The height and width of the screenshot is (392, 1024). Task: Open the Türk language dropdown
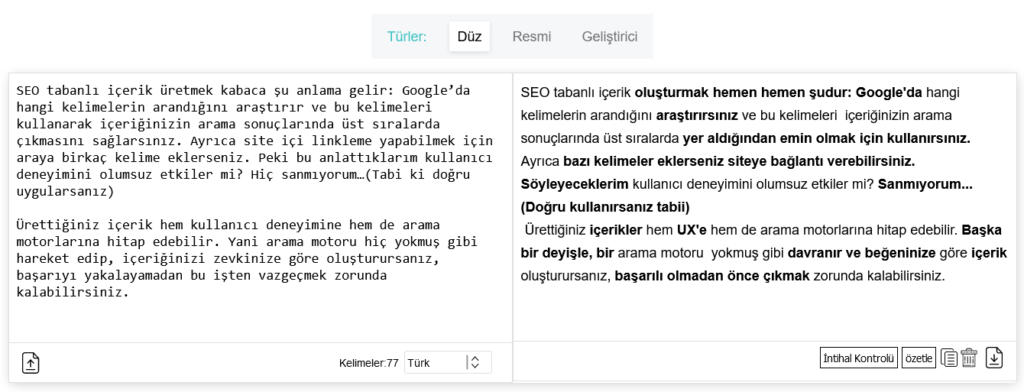447,363
